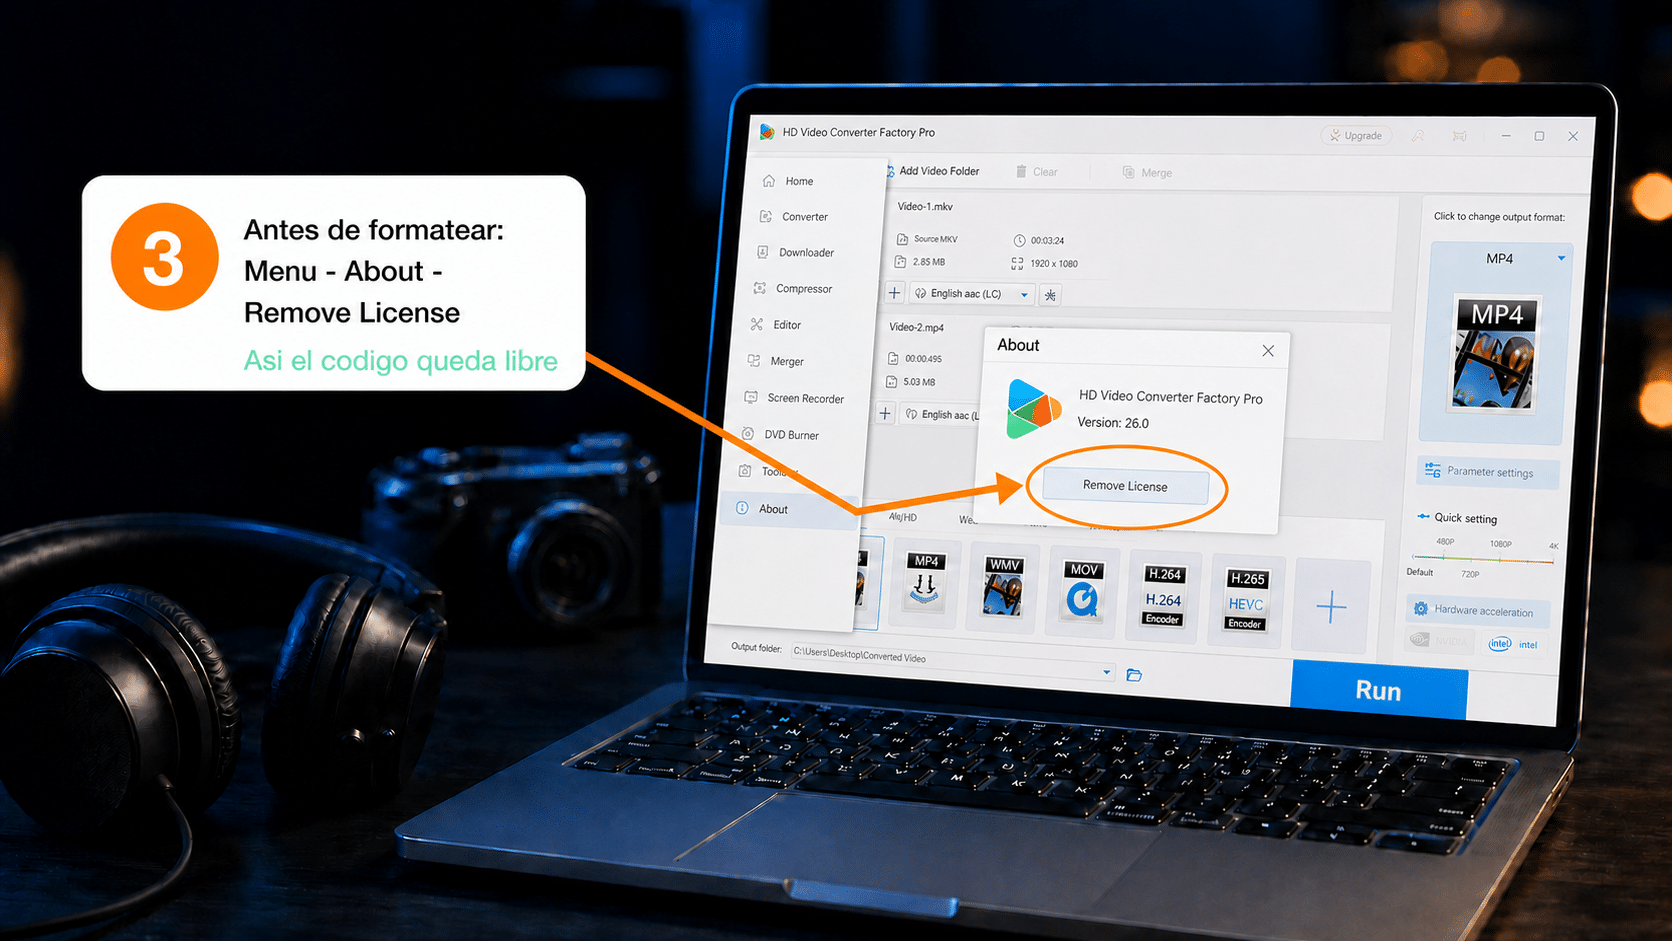The height and width of the screenshot is (941, 1672).
Task: Click the HD Video Converter logo in title bar
Action: pos(767,132)
